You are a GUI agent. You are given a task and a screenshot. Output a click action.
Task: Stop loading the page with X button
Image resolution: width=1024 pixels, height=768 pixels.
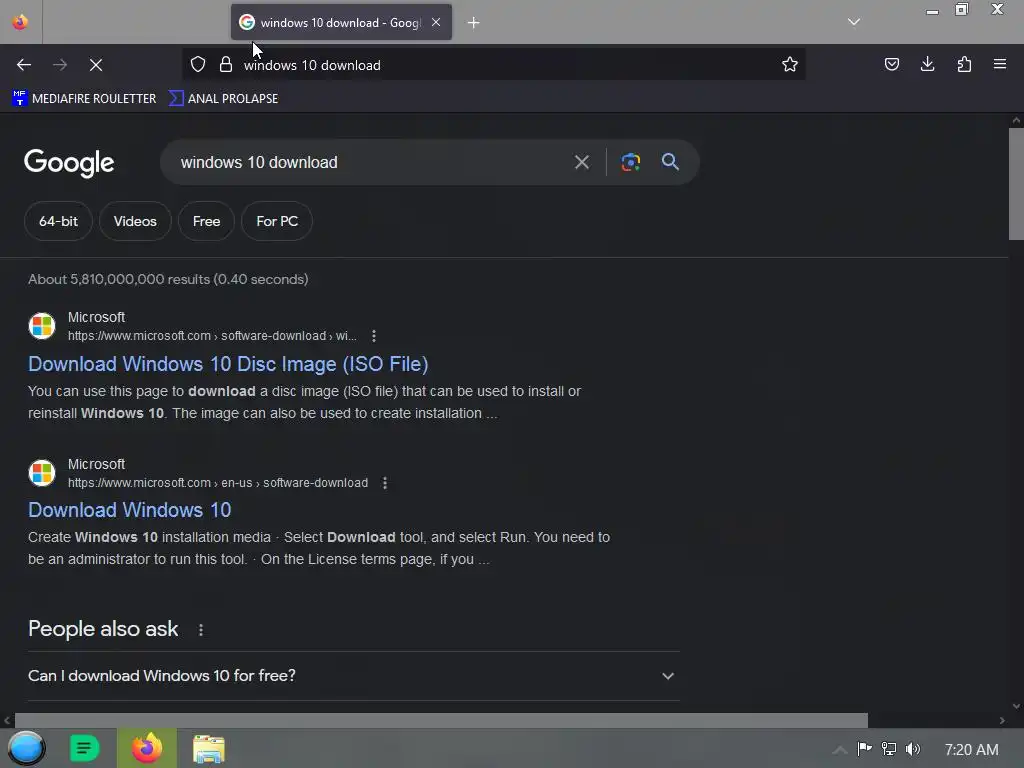[x=96, y=65]
